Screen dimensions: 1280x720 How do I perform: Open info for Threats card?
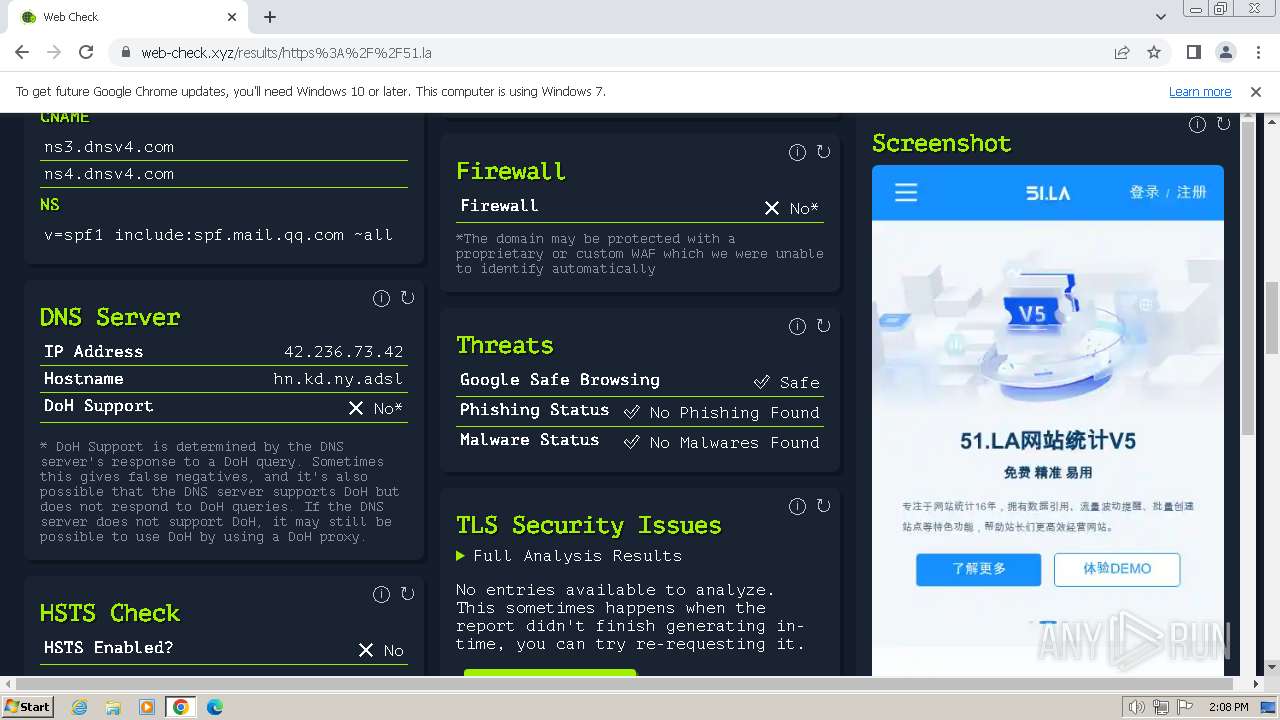click(797, 326)
